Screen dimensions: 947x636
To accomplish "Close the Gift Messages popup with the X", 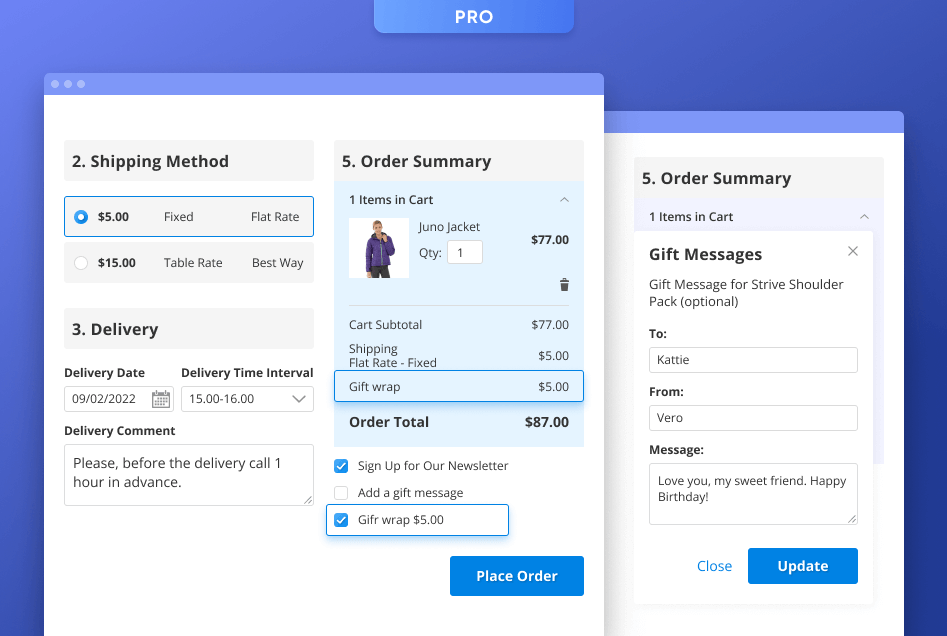I will click(x=852, y=251).
